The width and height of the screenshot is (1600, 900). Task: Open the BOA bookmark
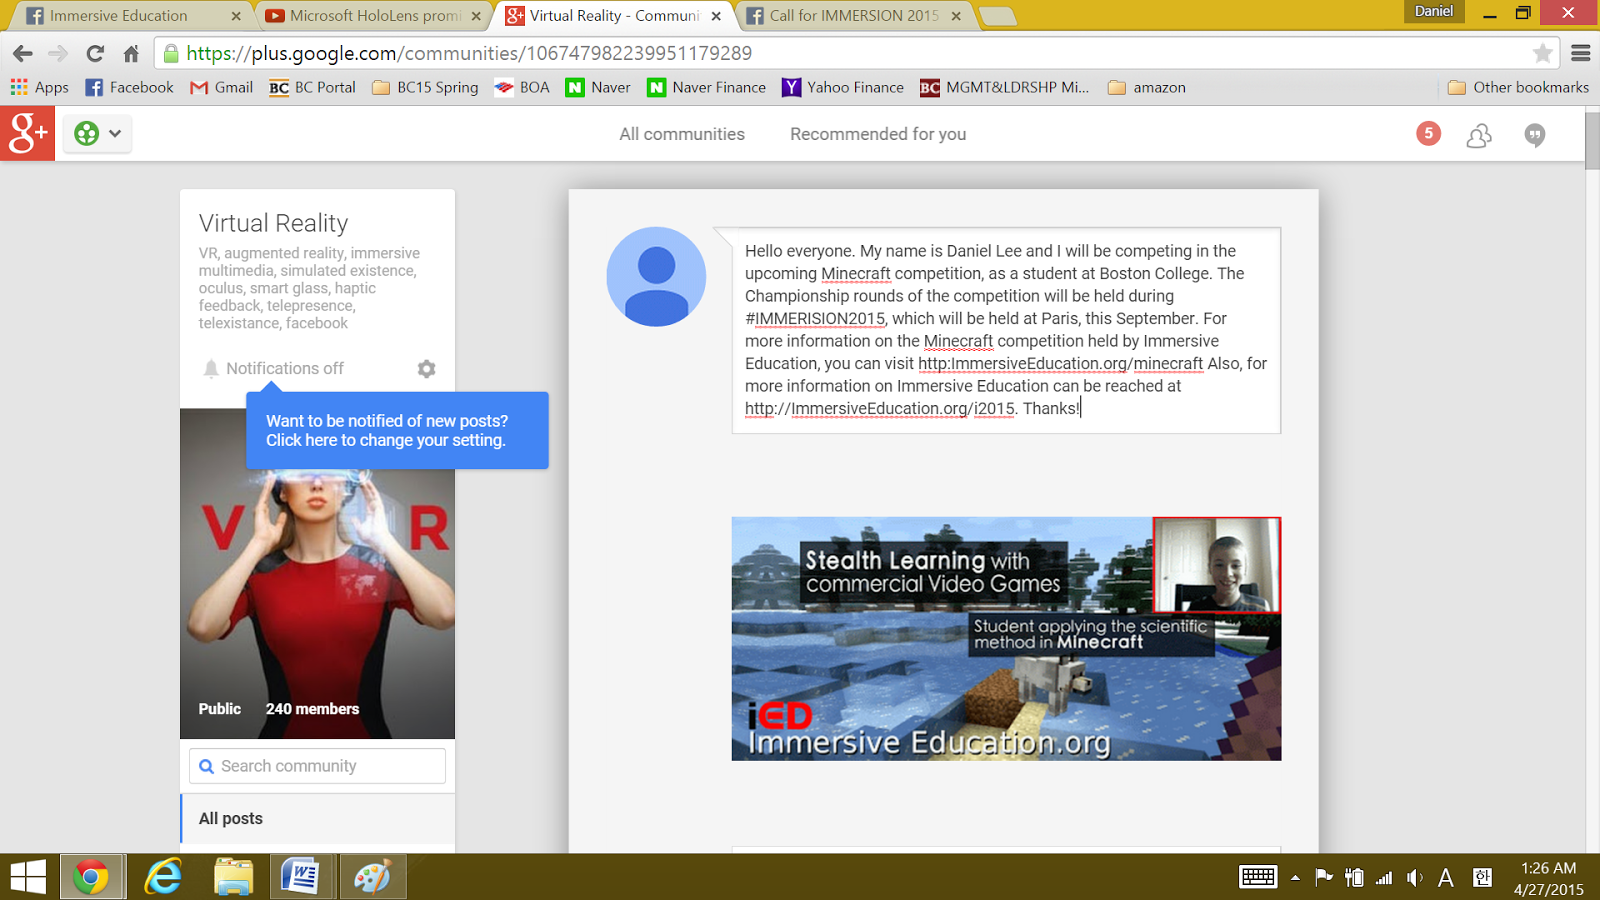(x=522, y=87)
